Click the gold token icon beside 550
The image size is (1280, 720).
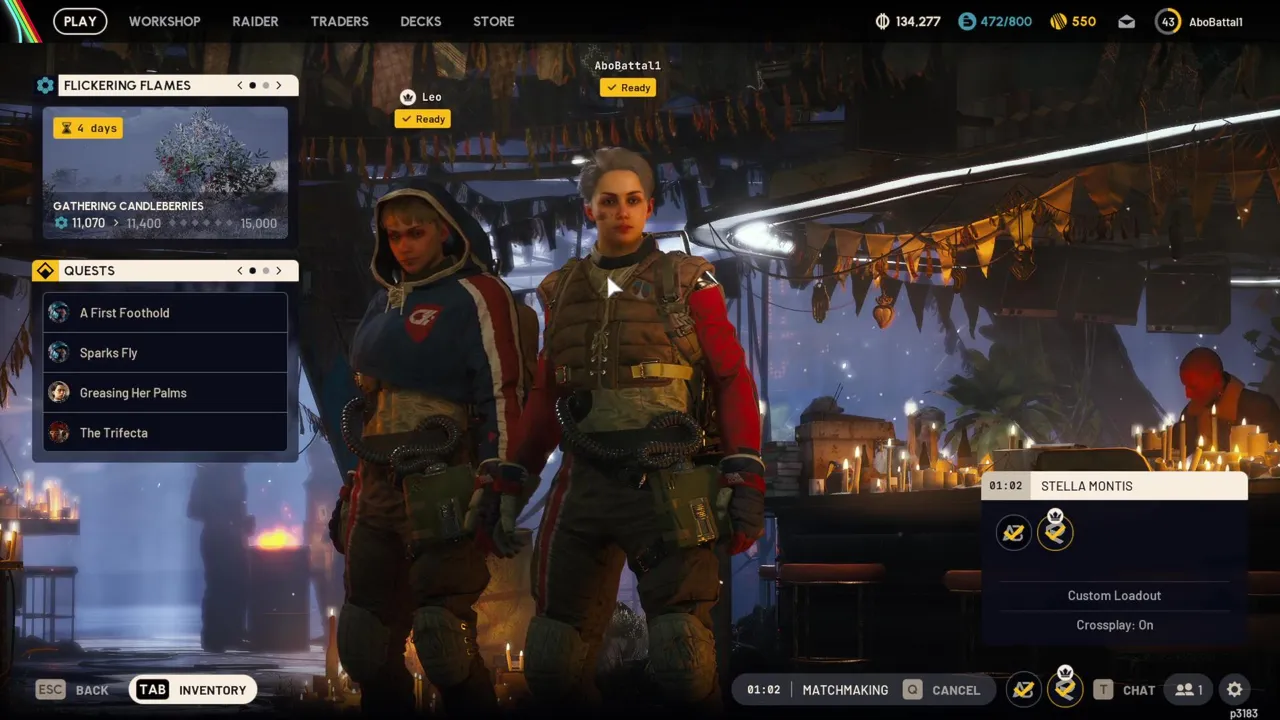point(1058,21)
